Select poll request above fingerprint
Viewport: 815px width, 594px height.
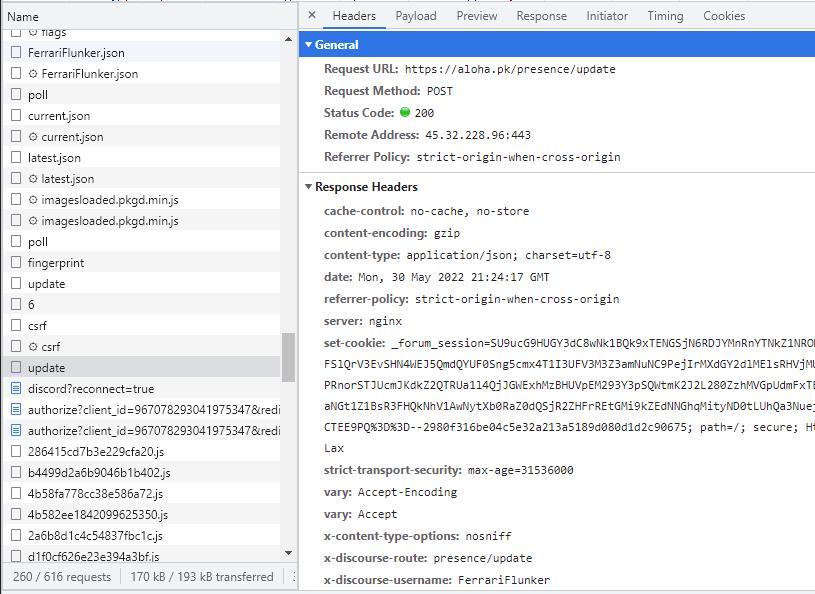(141, 242)
